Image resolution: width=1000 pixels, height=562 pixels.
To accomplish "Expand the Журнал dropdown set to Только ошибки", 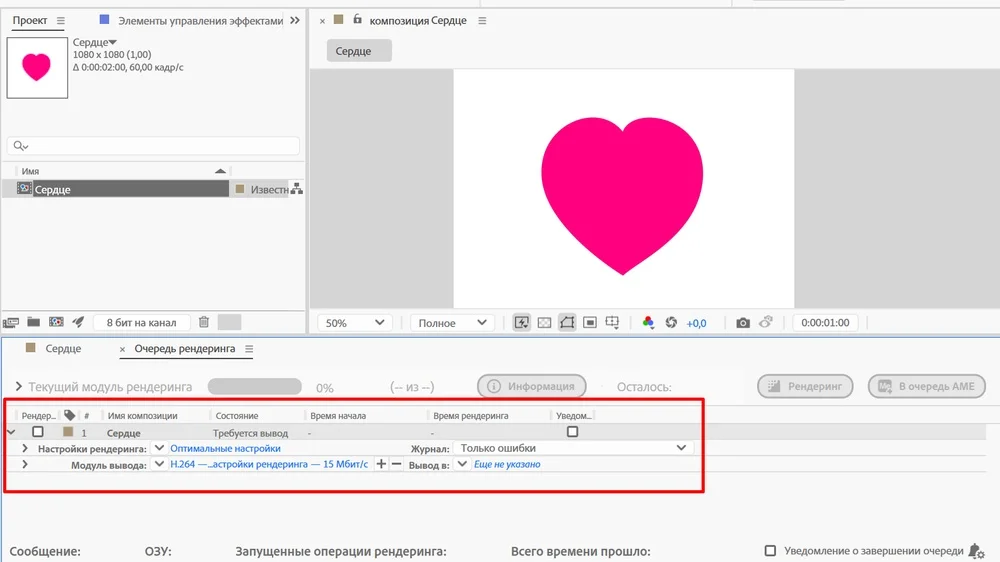I will (x=572, y=448).
